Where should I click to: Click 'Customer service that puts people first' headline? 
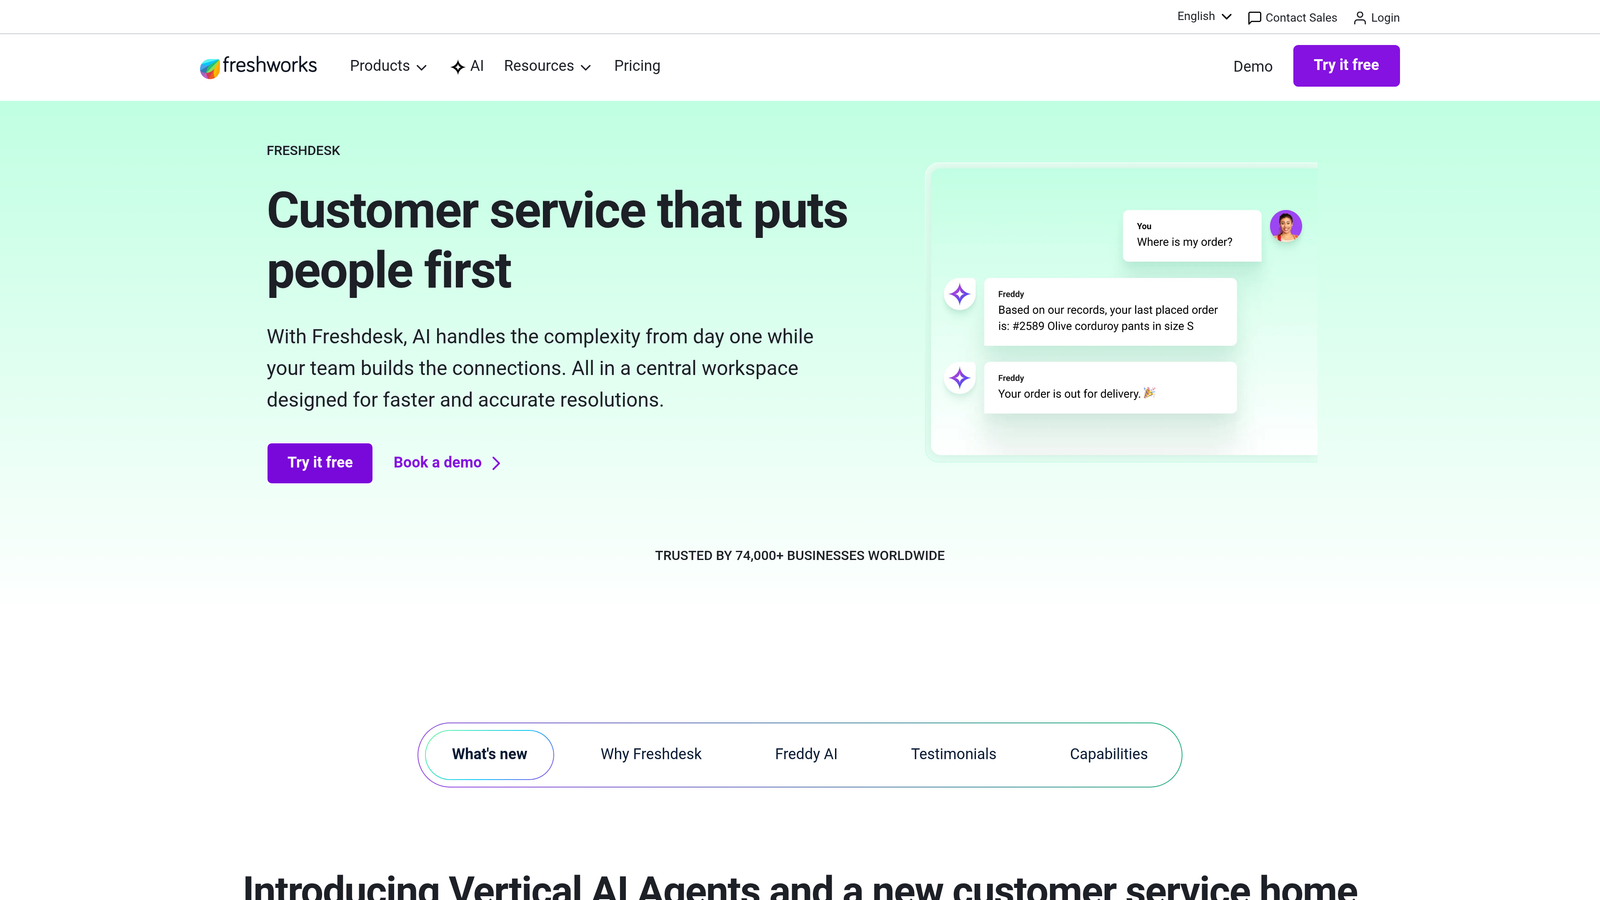(557, 241)
